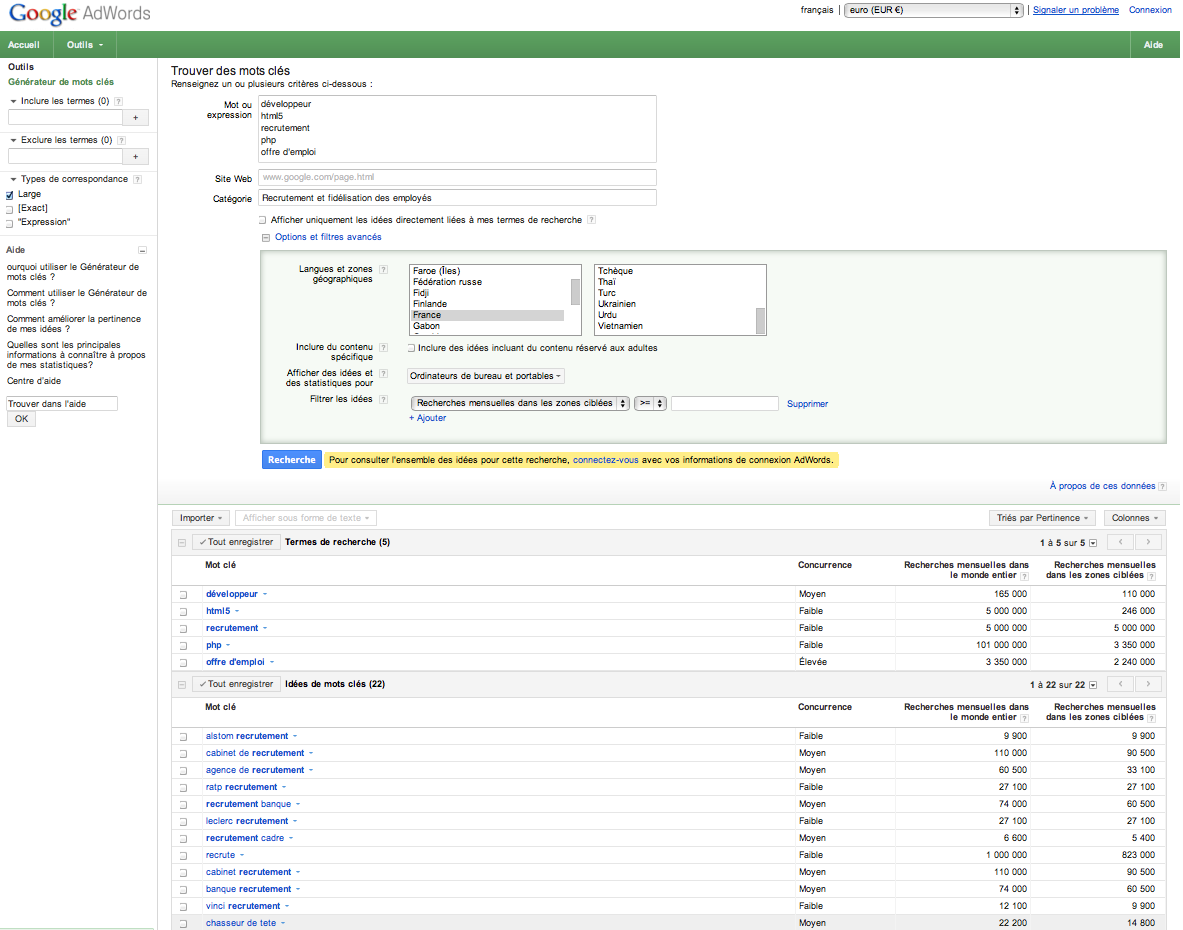
Task: Open the Triés par Pertinence dropdown
Action: point(1043,518)
